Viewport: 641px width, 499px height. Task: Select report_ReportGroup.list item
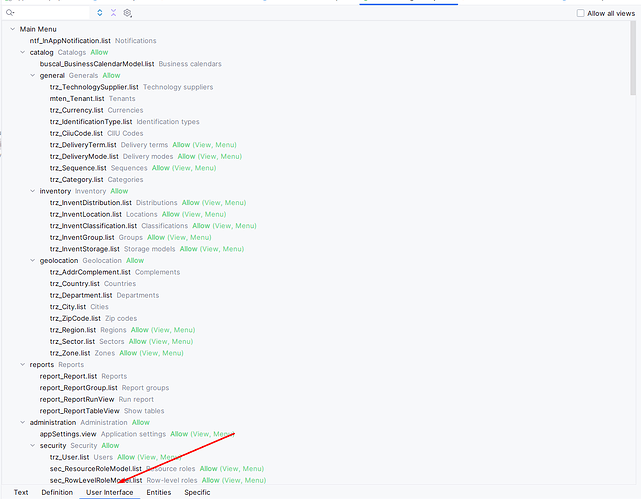(78, 388)
